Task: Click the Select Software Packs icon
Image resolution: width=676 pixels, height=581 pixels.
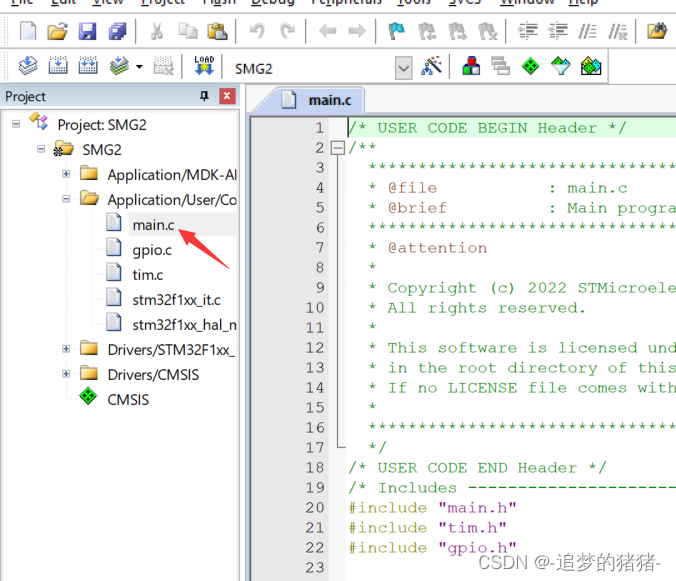Action: 560,66
